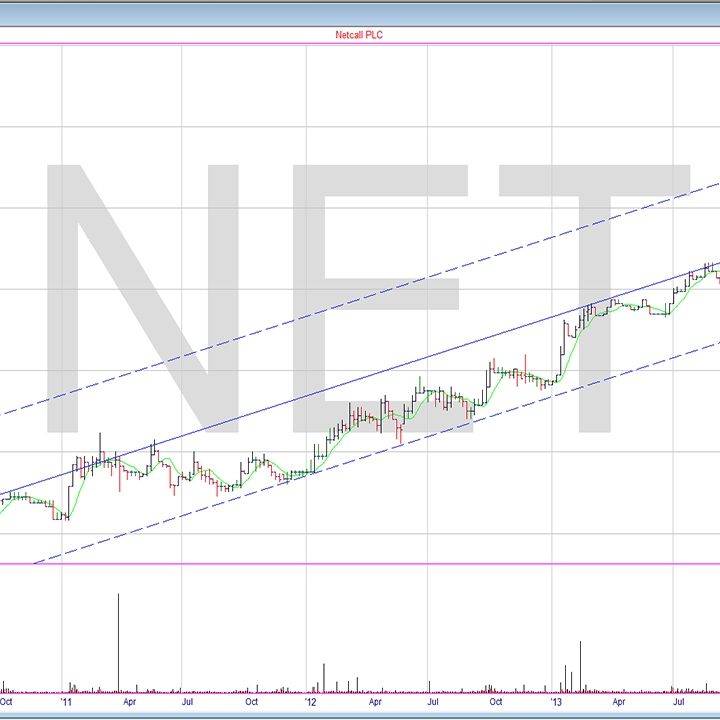Select the '12 year label on time axis
Screen dimensions: 720x720
point(311,702)
